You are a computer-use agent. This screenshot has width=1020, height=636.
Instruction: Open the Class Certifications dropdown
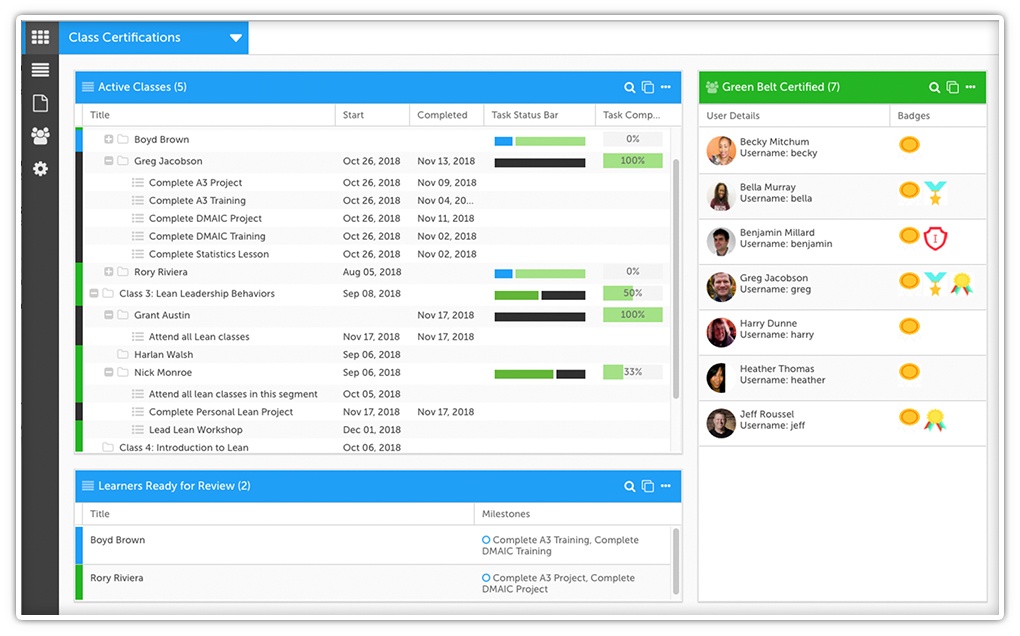coord(236,38)
